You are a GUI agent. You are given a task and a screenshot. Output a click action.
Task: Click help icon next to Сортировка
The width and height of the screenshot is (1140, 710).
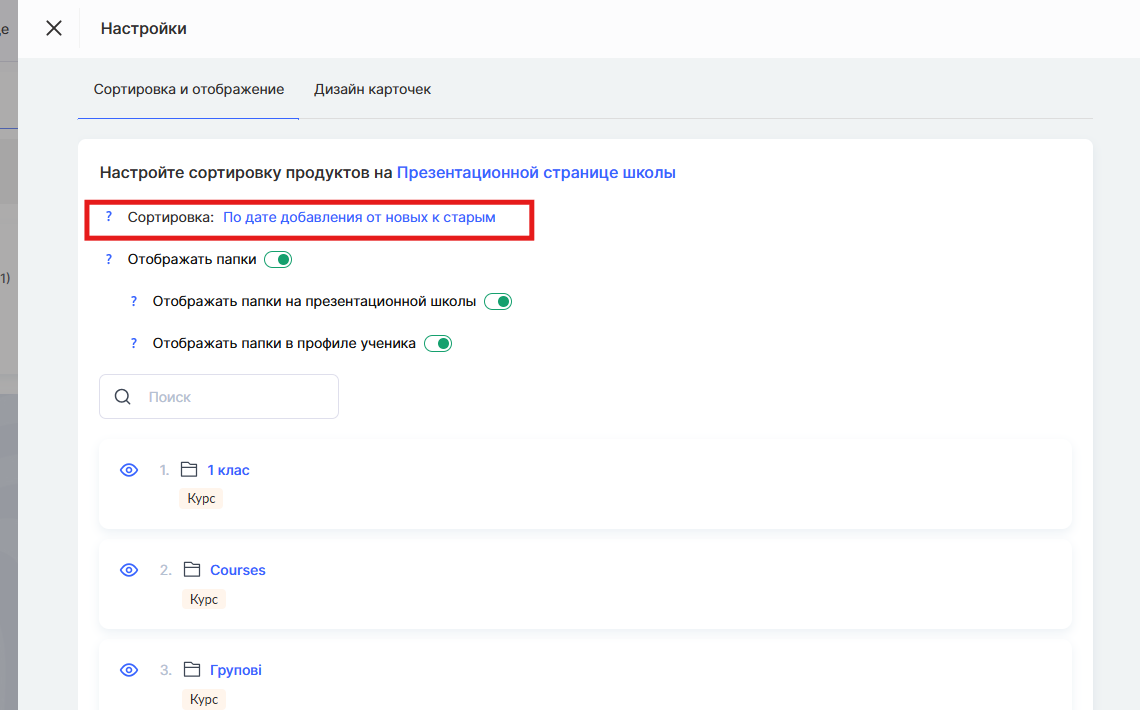click(109, 217)
